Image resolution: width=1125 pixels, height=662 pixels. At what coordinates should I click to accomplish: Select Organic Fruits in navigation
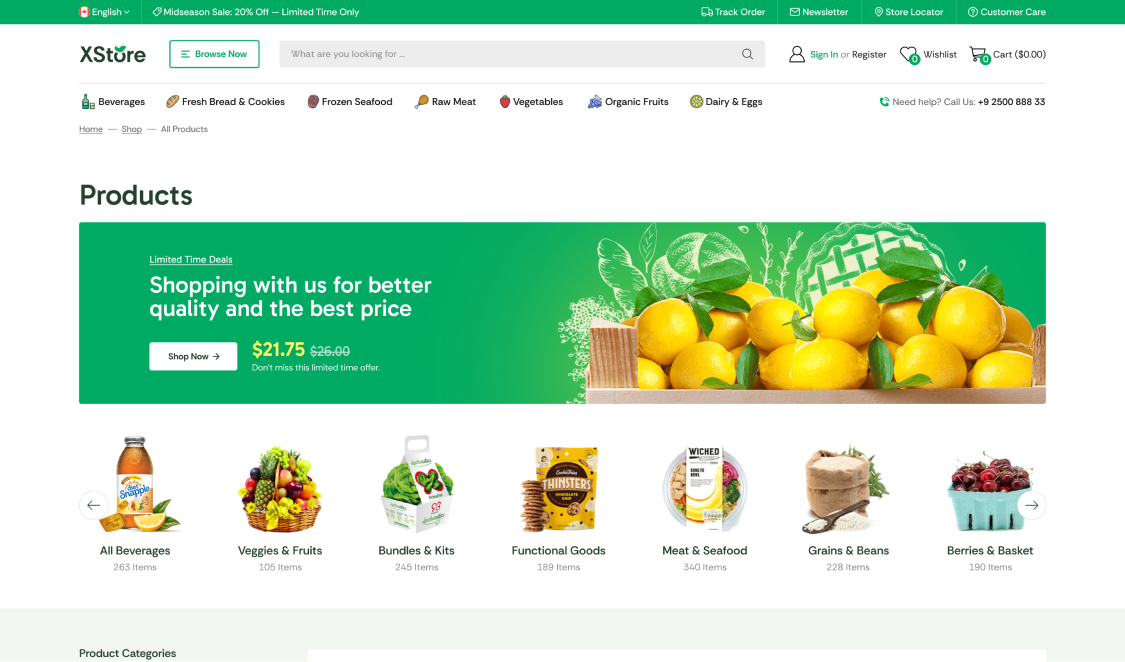628,102
